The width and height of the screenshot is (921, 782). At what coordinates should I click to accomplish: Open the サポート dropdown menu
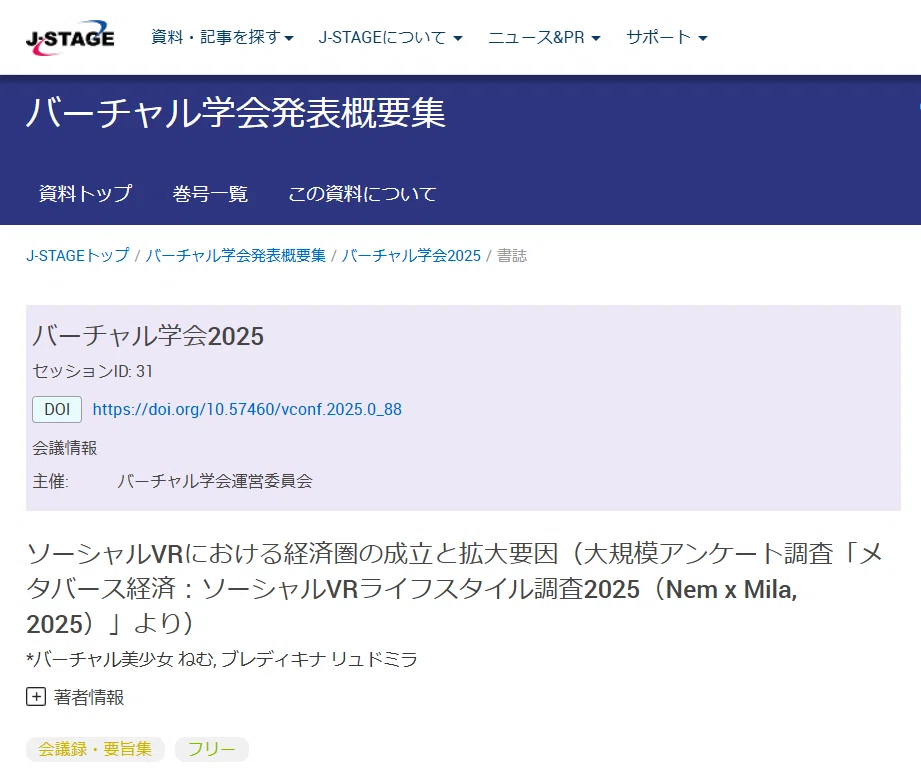click(667, 38)
